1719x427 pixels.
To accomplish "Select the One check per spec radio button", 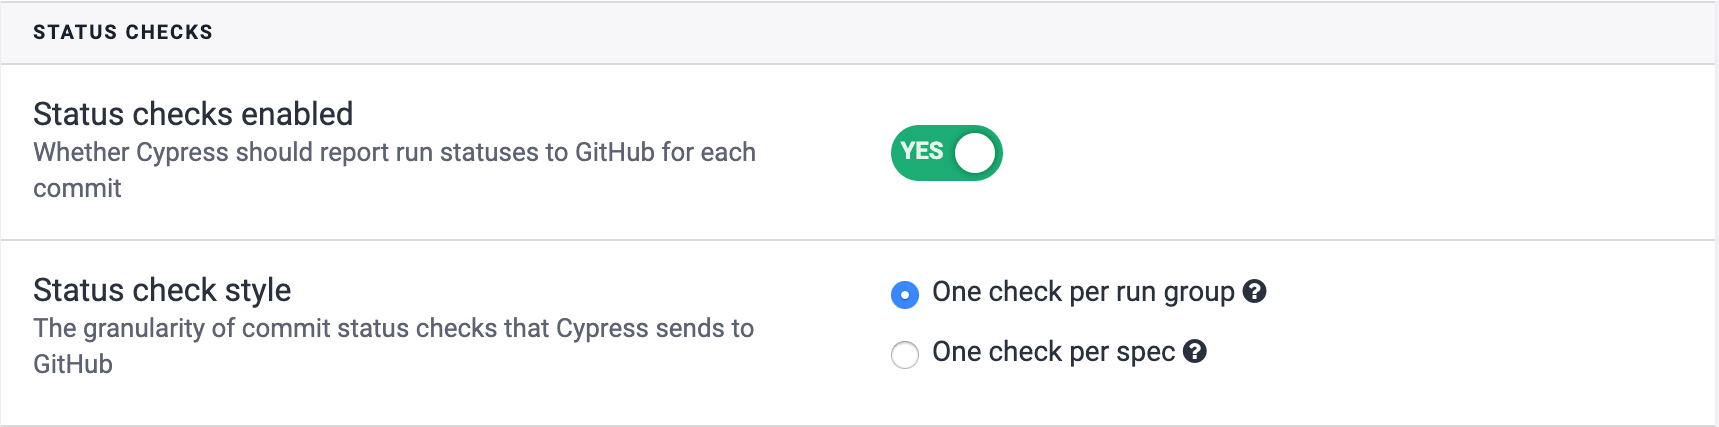I will point(905,355).
